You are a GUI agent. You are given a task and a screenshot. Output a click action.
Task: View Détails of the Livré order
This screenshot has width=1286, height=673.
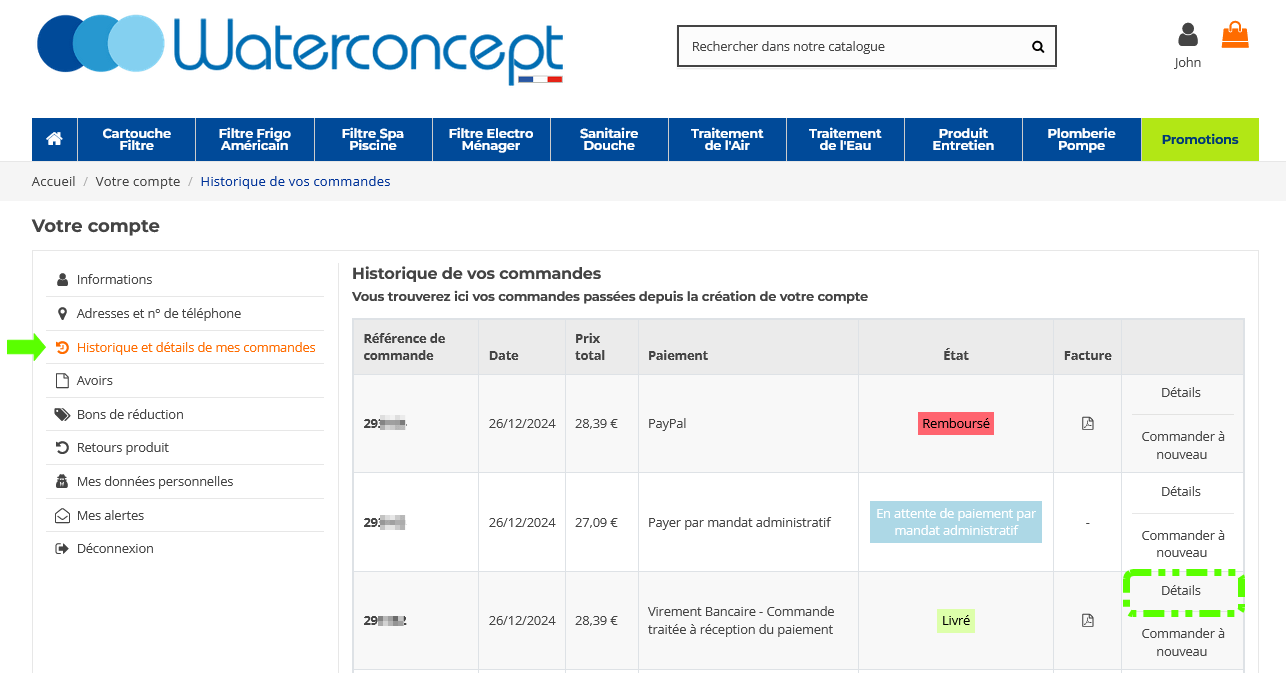1181,591
